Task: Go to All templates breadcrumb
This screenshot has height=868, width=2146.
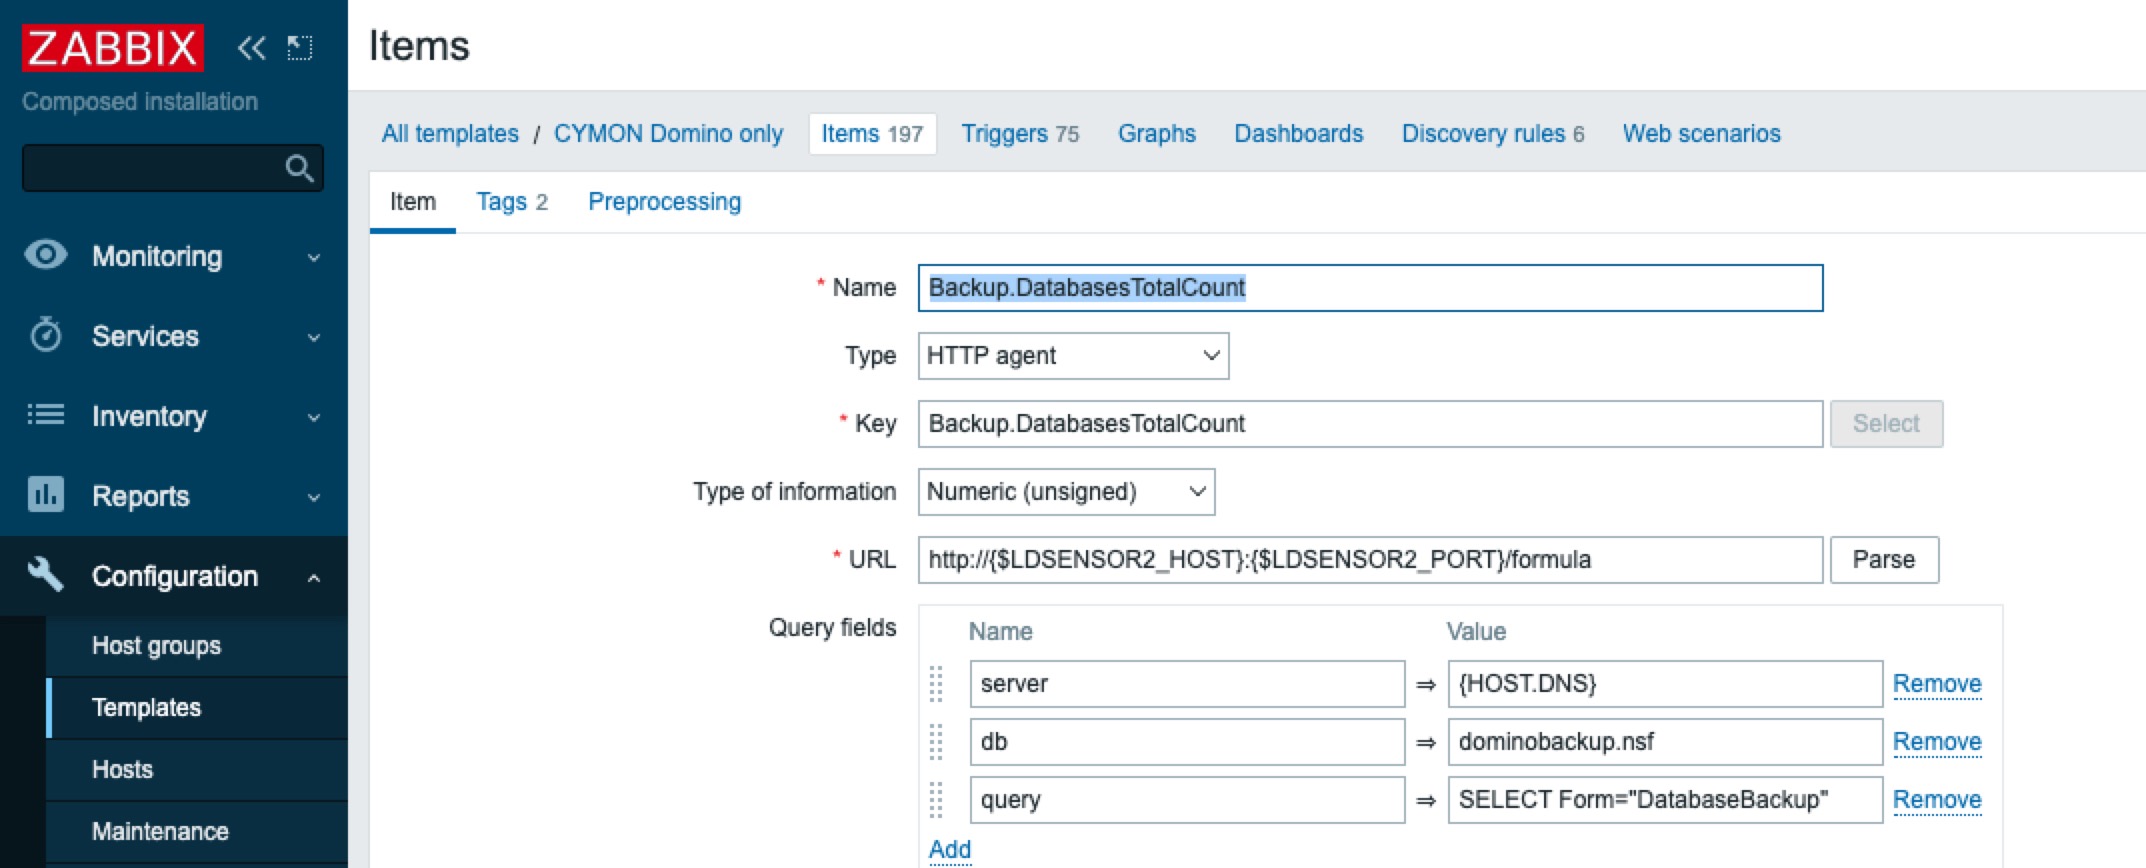Action: click(450, 134)
